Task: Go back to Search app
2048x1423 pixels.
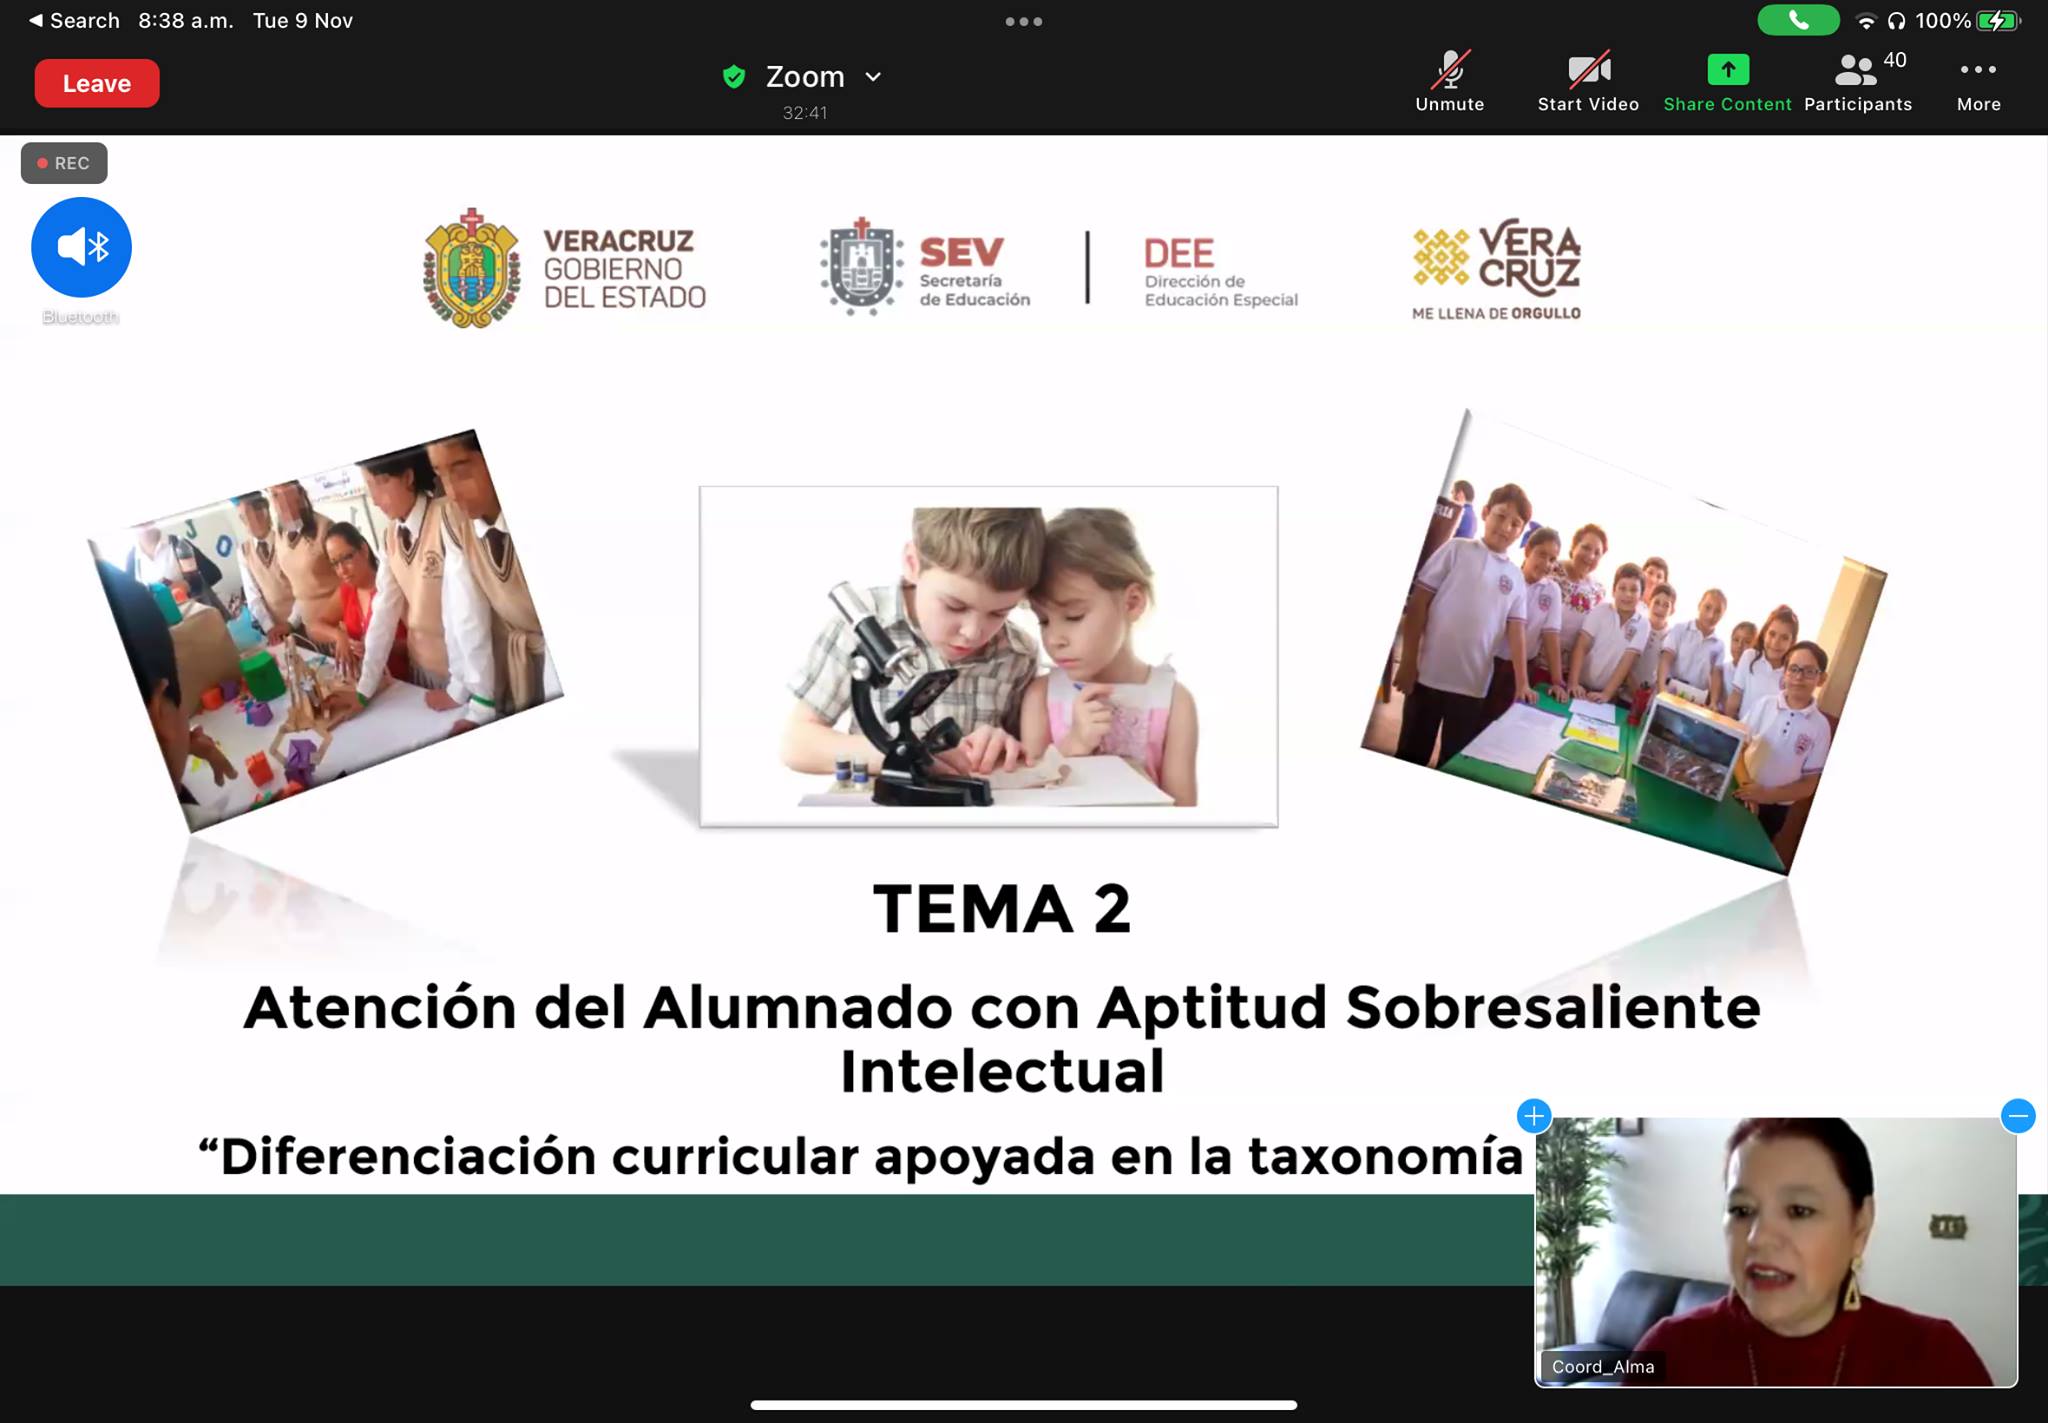Action: pyautogui.click(x=73, y=20)
